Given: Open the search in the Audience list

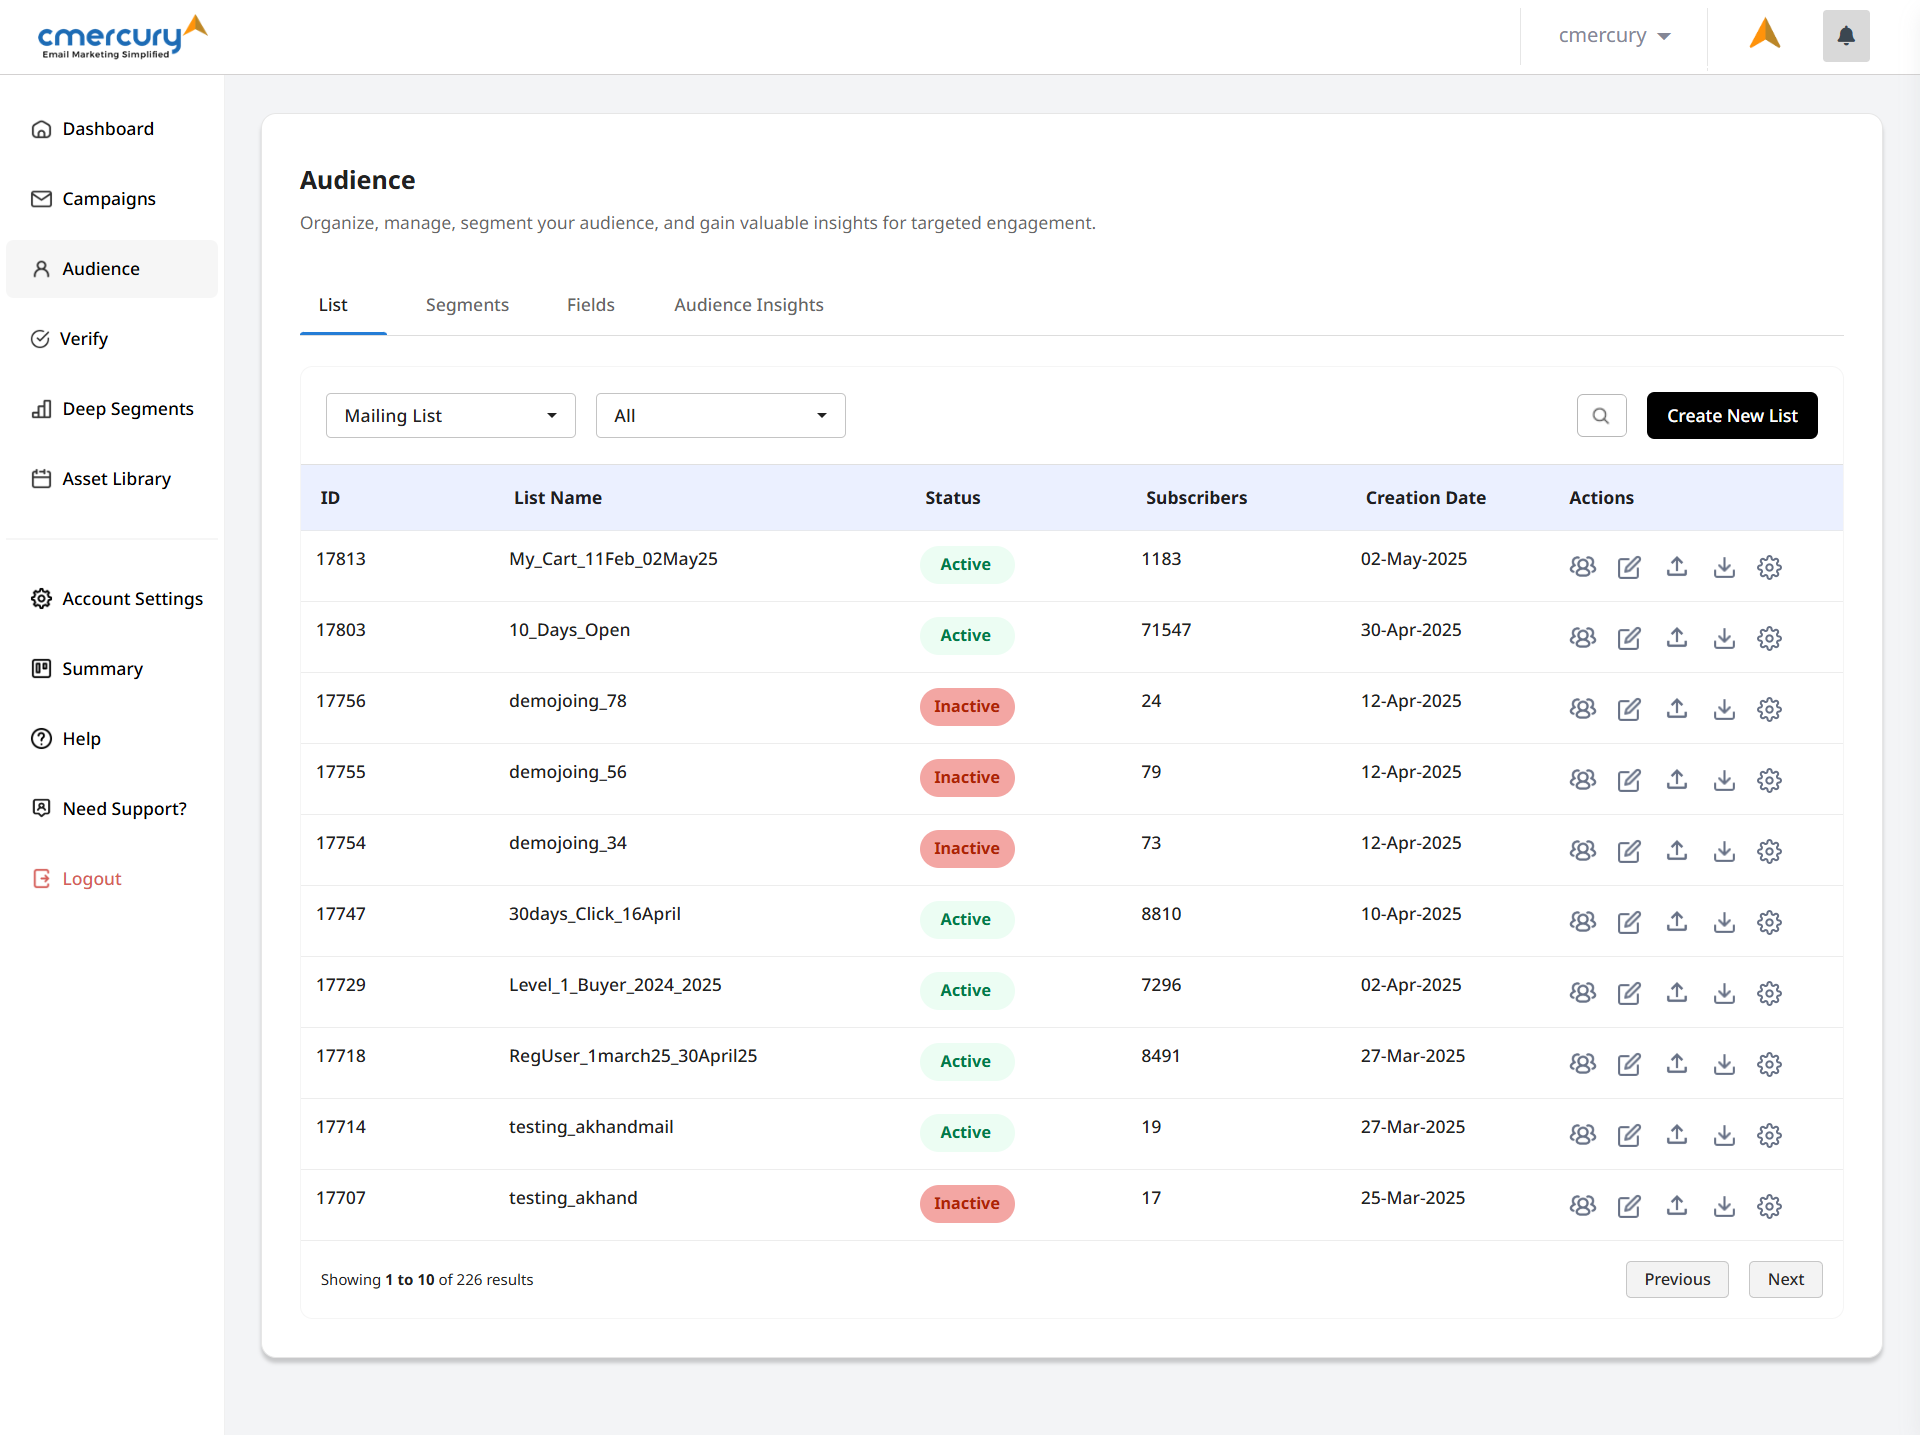Looking at the screenshot, I should 1601,415.
